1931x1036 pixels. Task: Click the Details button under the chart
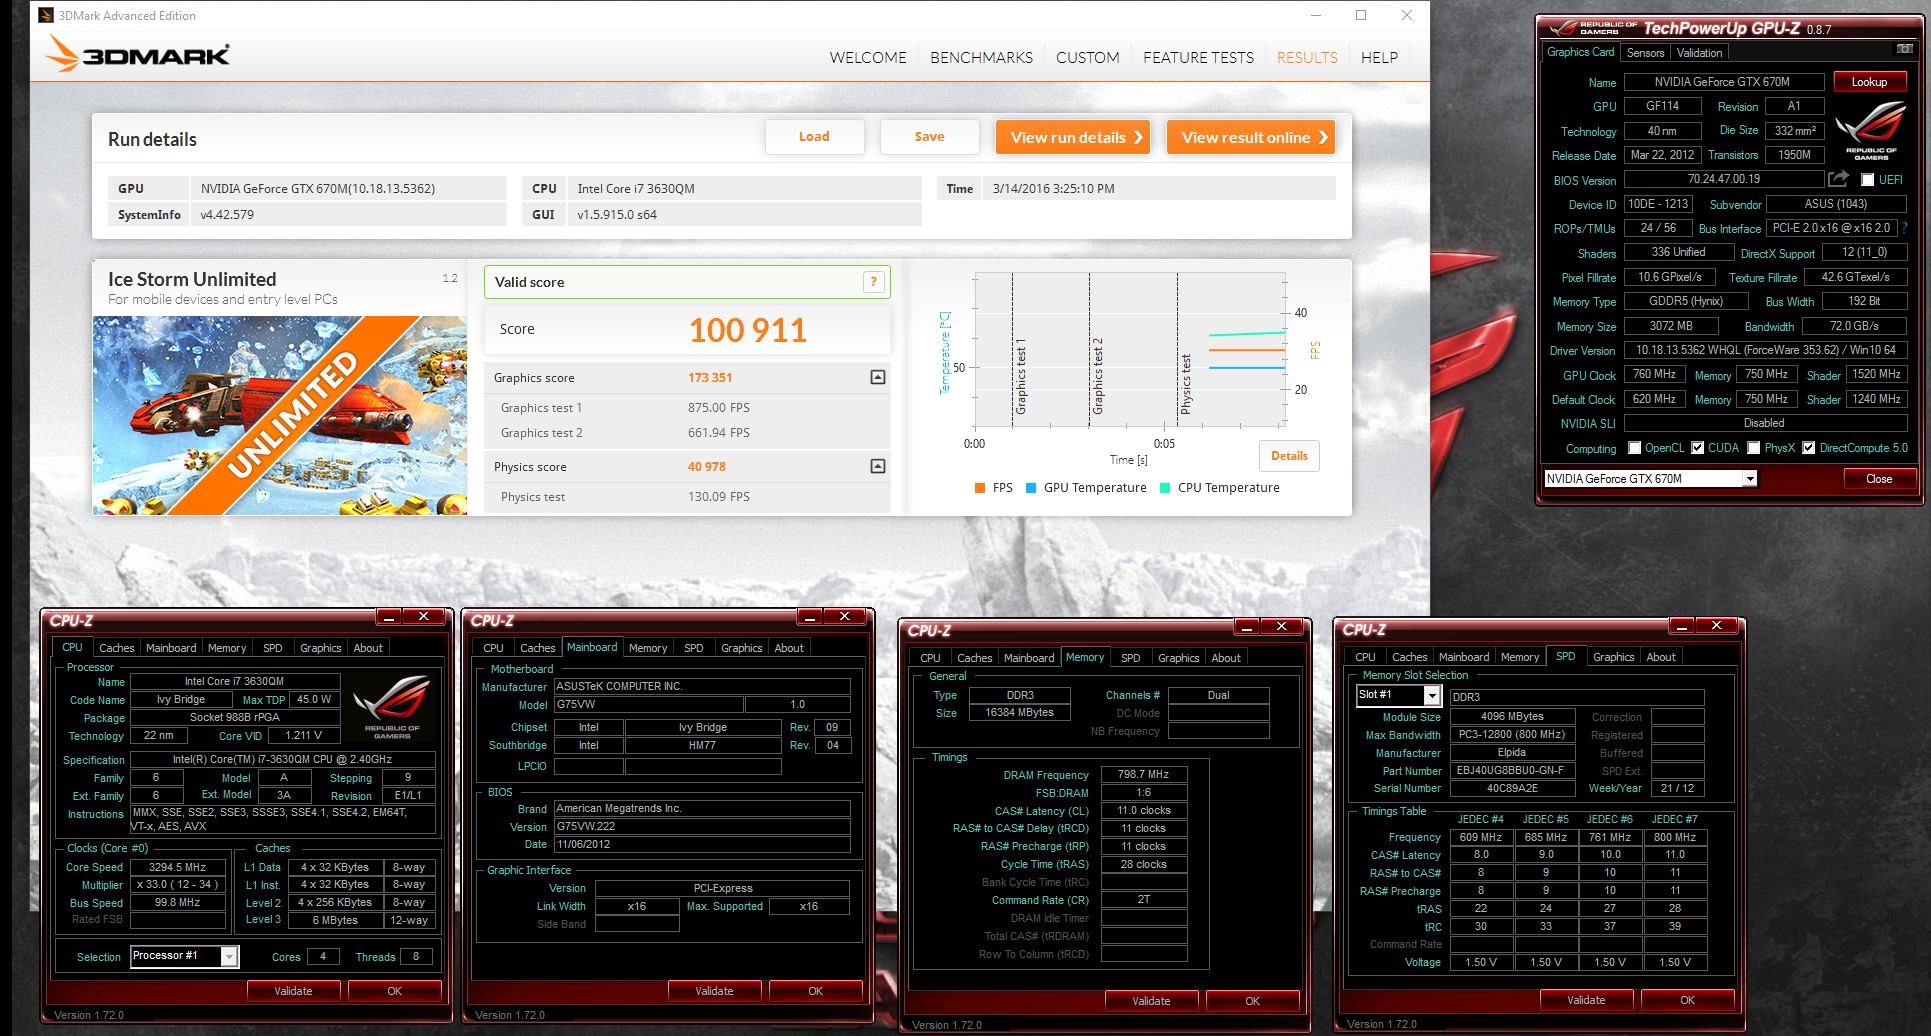coord(1289,456)
